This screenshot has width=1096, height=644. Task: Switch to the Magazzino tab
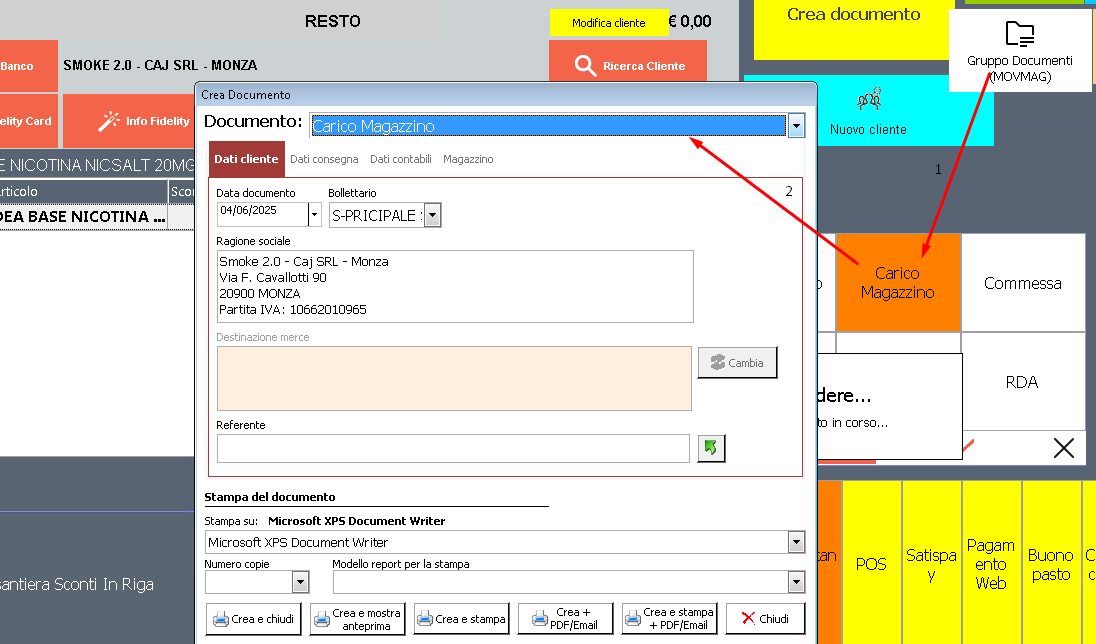tap(468, 159)
